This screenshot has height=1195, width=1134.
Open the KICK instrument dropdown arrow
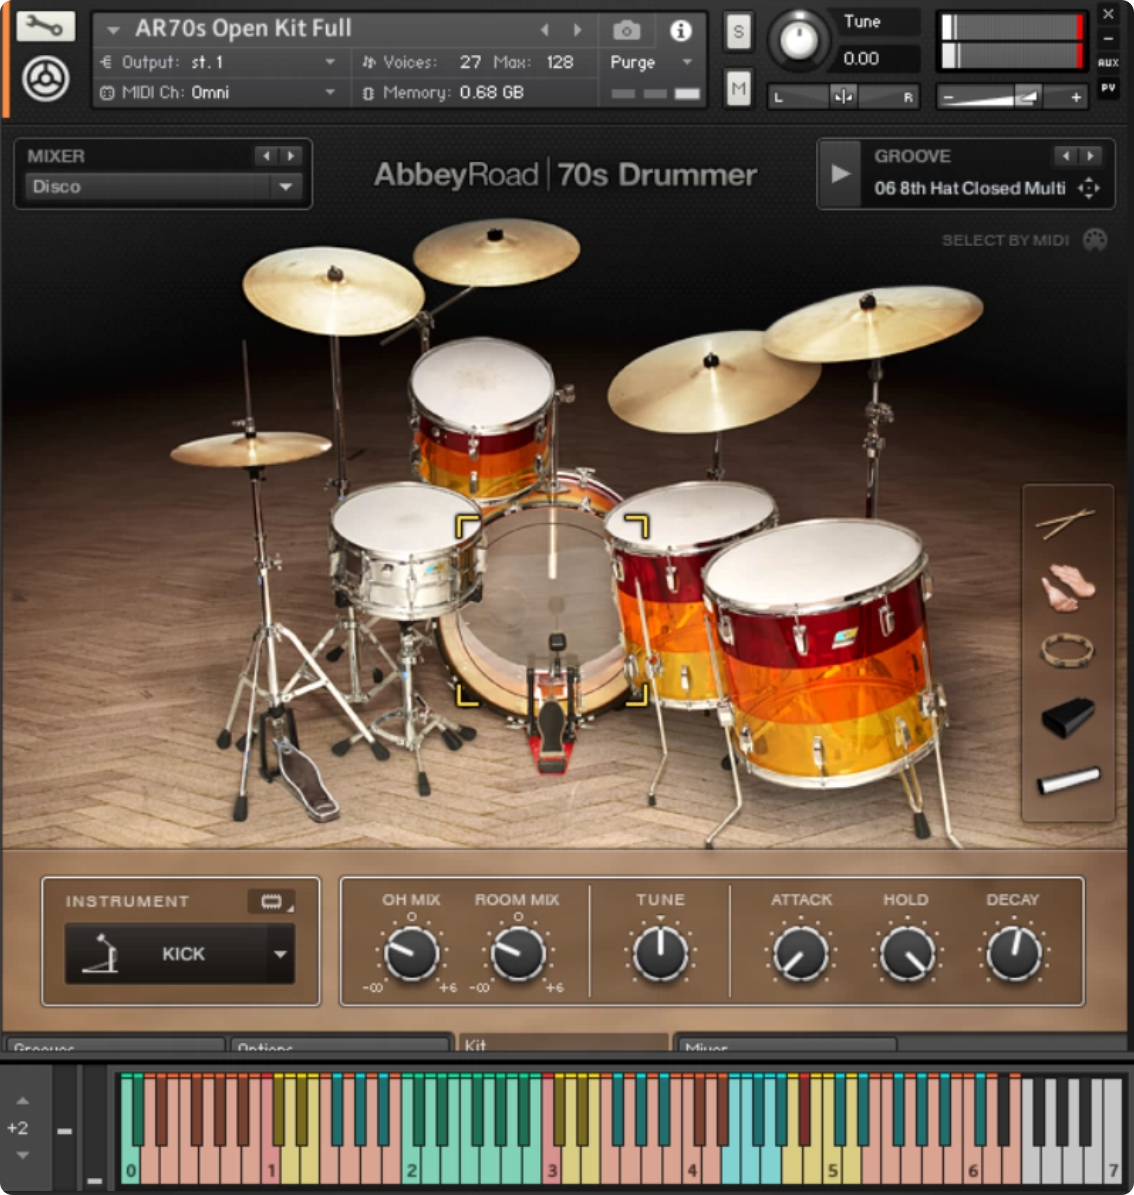pos(280,954)
